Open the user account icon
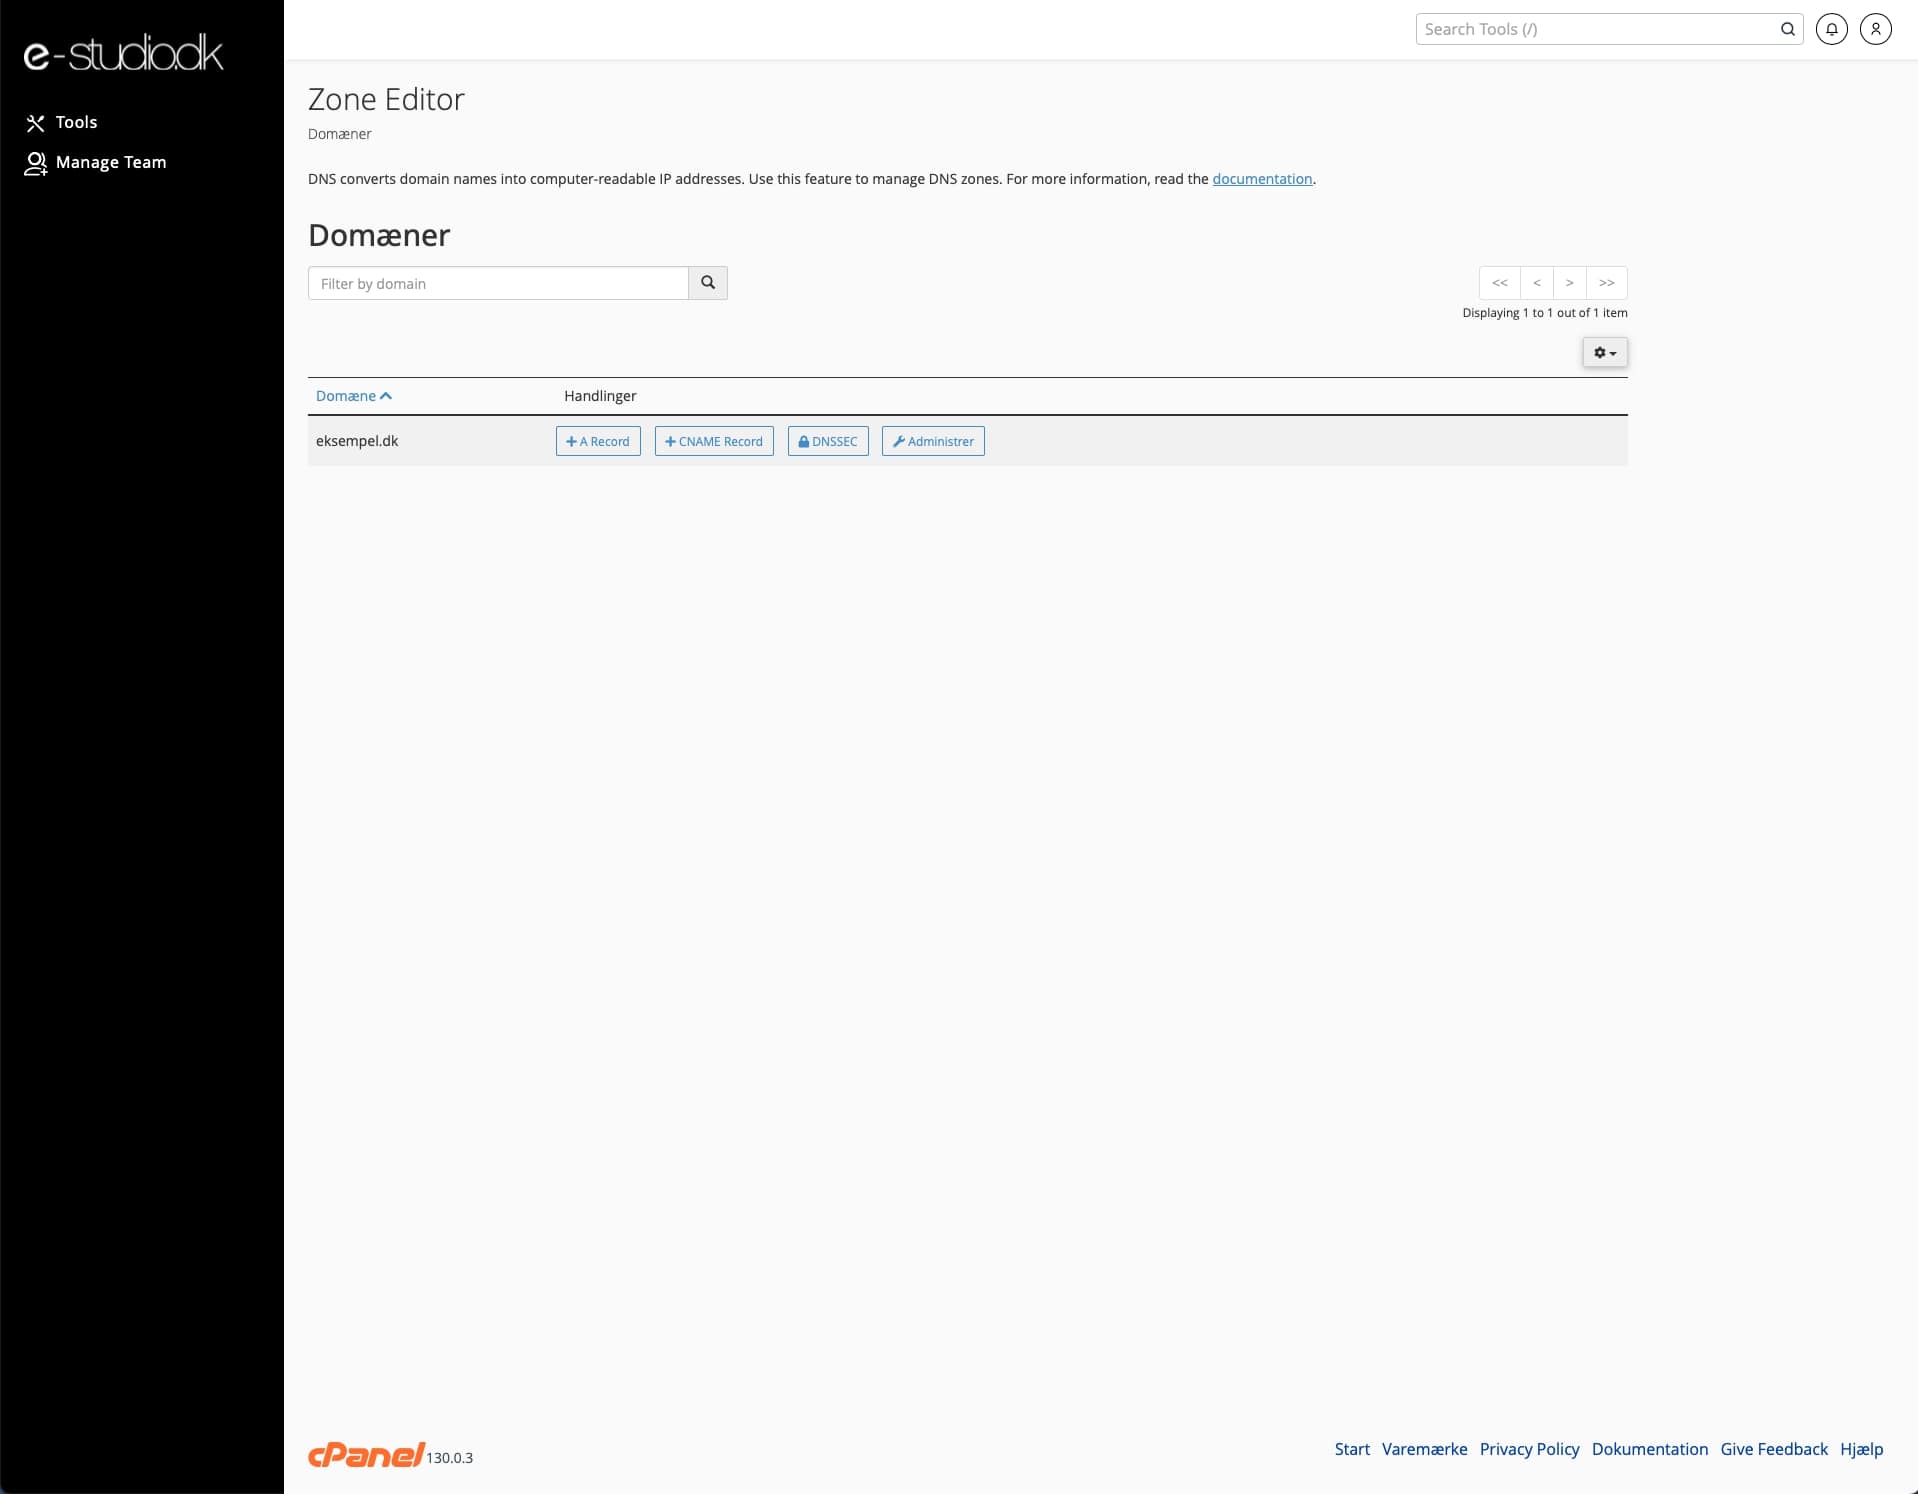The height and width of the screenshot is (1494, 1918). click(x=1875, y=29)
